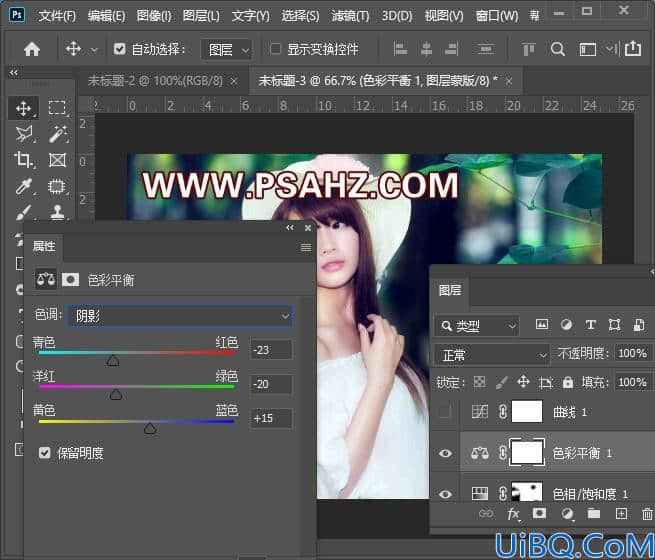Toggle 自动选择 checkbox

click(x=119, y=49)
